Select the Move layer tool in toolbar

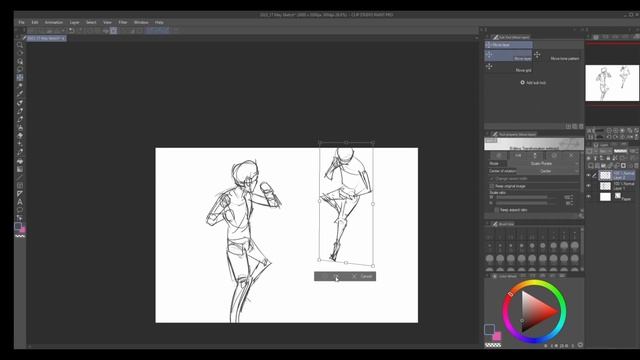click(x=20, y=78)
